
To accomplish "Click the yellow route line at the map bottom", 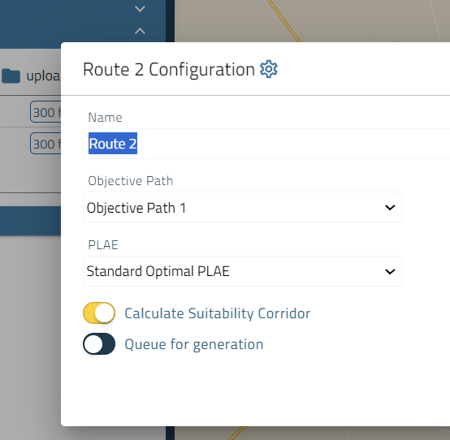I will coord(237,433).
